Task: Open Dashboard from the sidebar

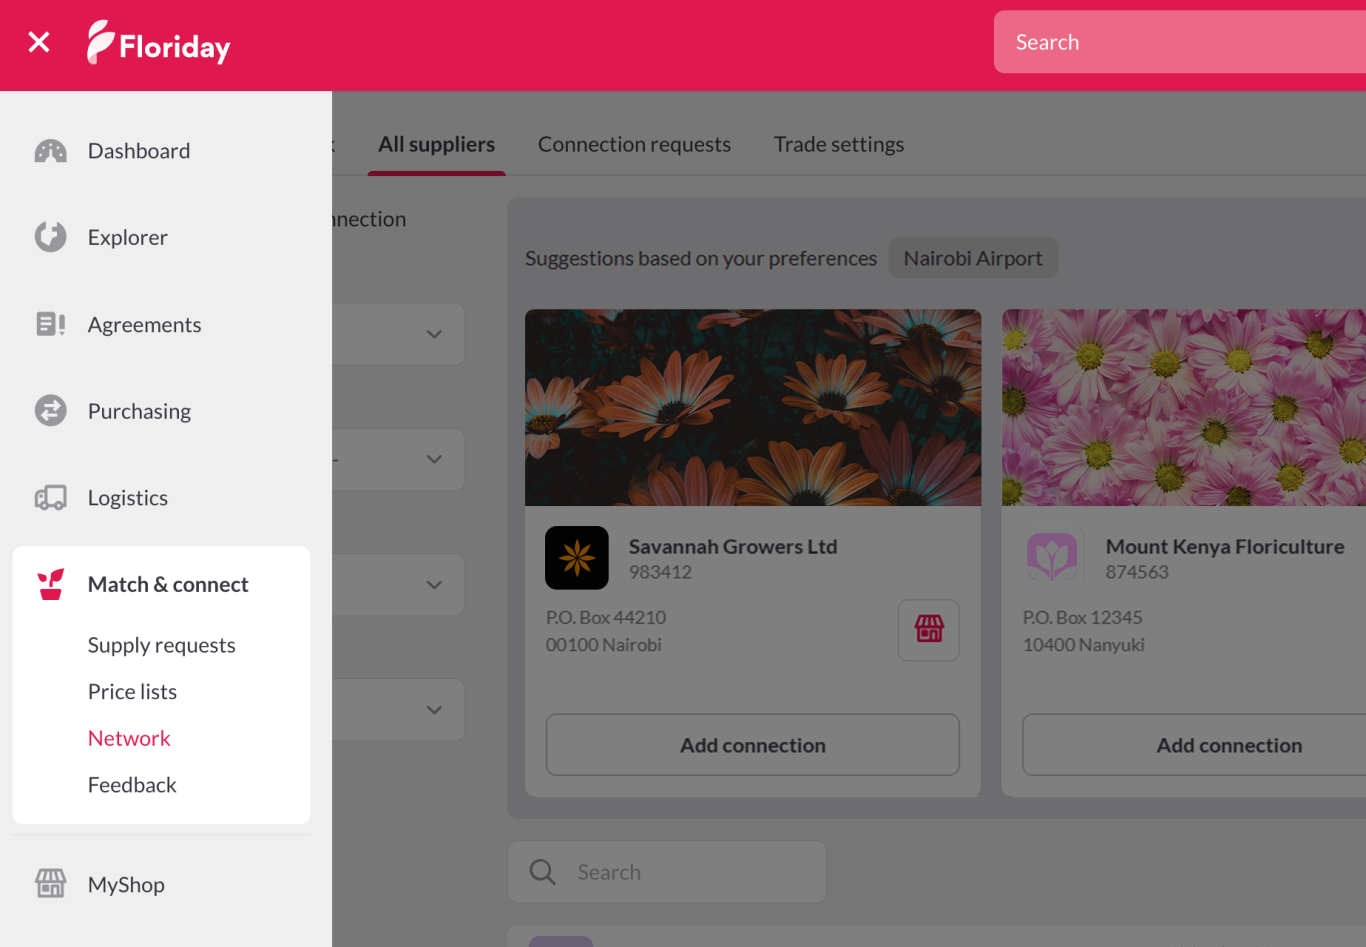Action: click(138, 151)
